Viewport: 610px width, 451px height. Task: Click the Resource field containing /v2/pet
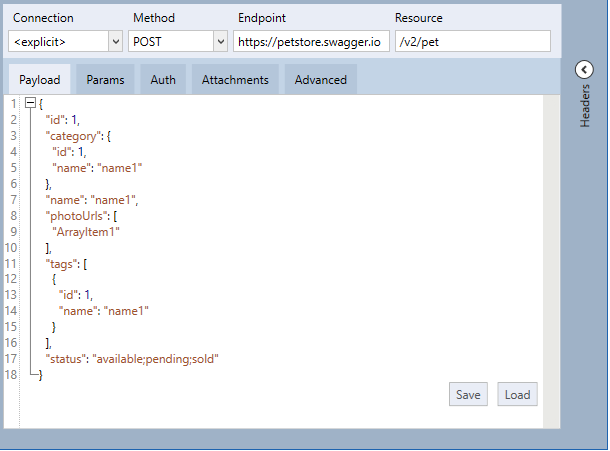(472, 41)
